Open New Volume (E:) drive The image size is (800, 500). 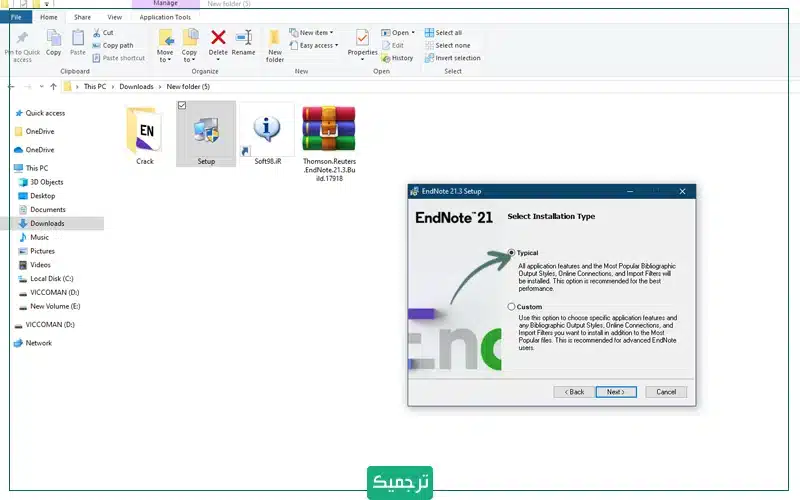49,306
